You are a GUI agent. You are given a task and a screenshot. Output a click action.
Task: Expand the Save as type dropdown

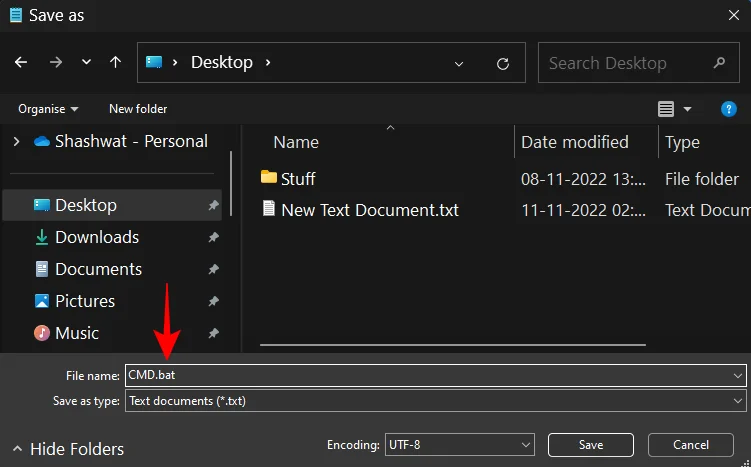(737, 401)
